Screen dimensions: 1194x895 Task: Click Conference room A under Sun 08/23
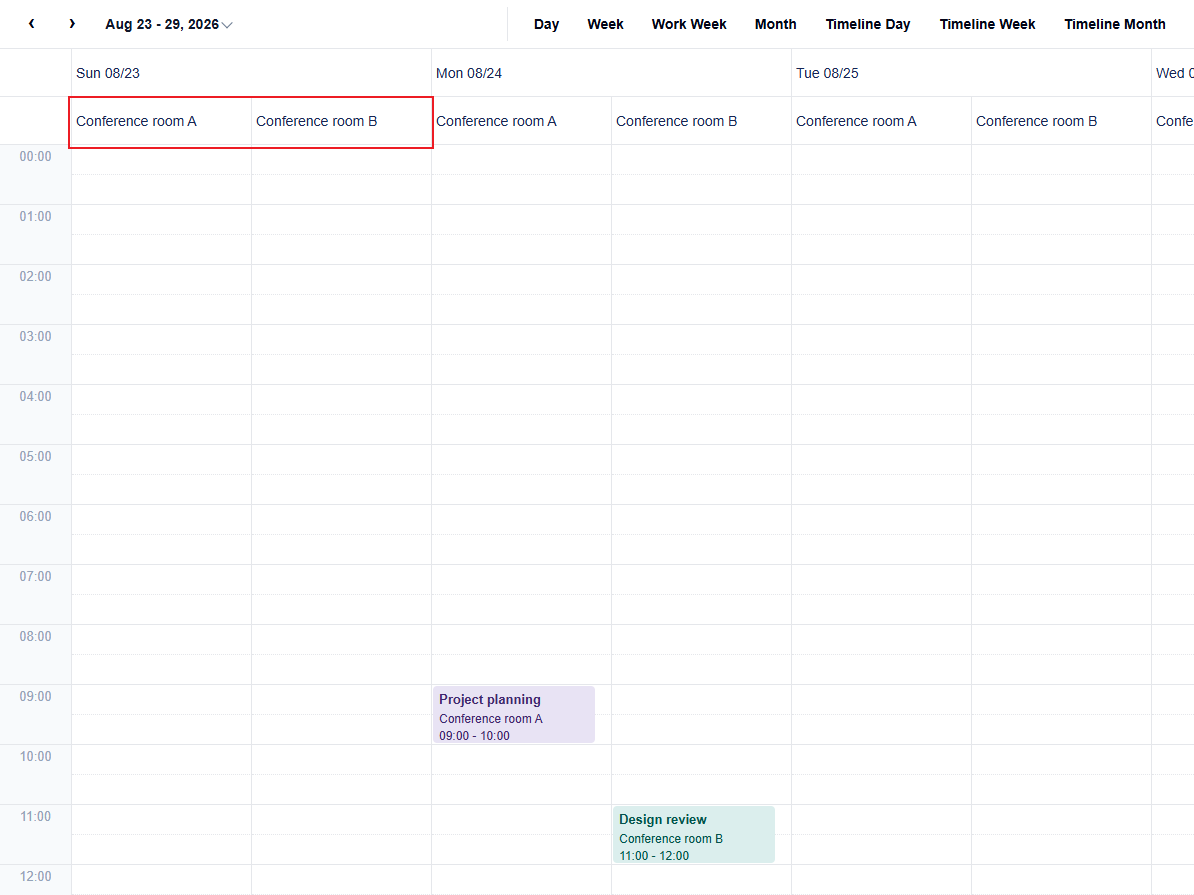coord(161,121)
